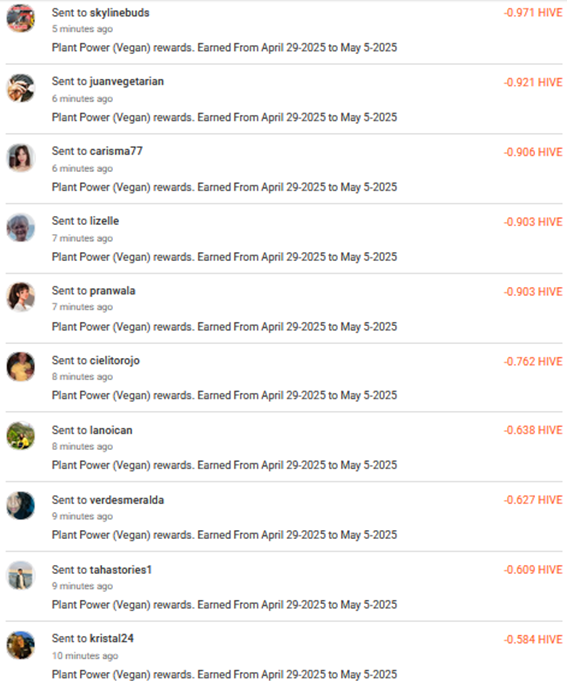The image size is (567, 689).
Task: Open the skylinebuds username link
Action: click(120, 13)
